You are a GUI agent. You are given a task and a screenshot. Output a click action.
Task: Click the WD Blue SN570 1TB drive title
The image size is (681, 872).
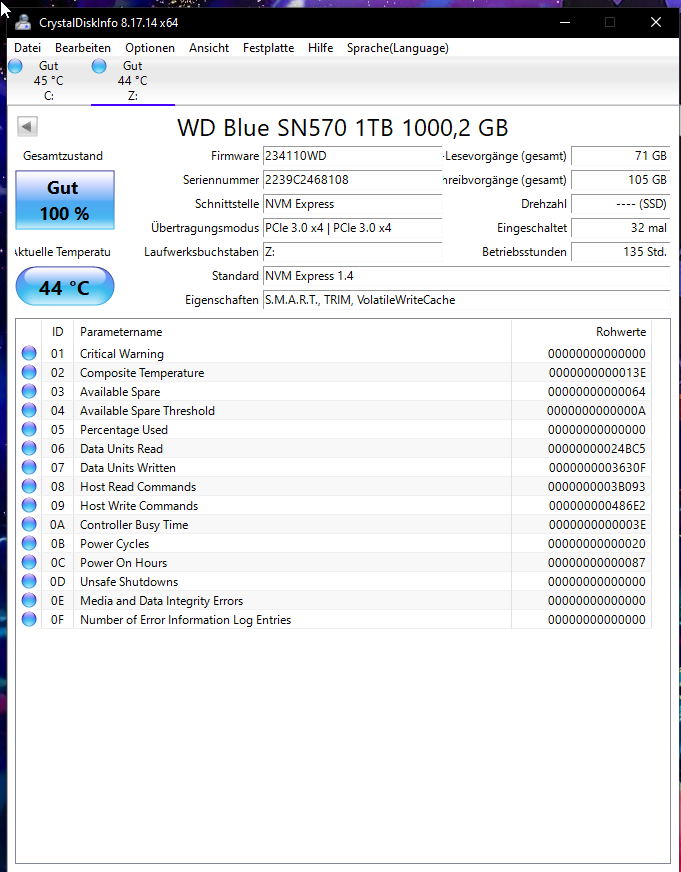[x=342, y=127]
